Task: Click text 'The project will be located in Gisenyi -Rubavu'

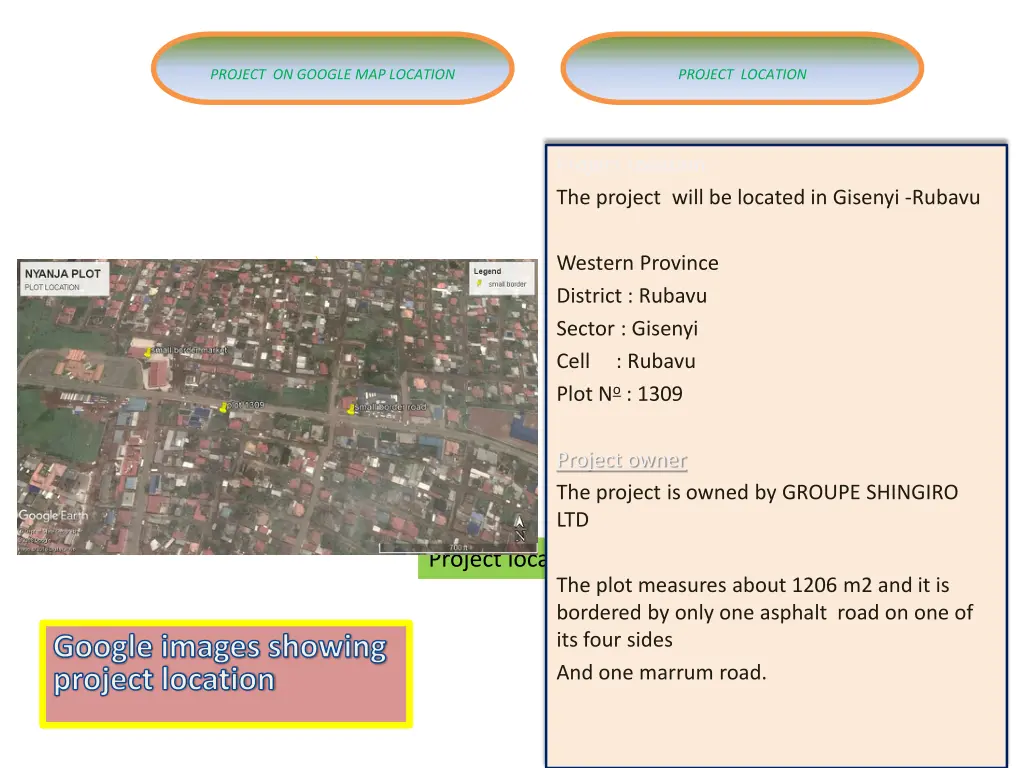Action: [768, 198]
